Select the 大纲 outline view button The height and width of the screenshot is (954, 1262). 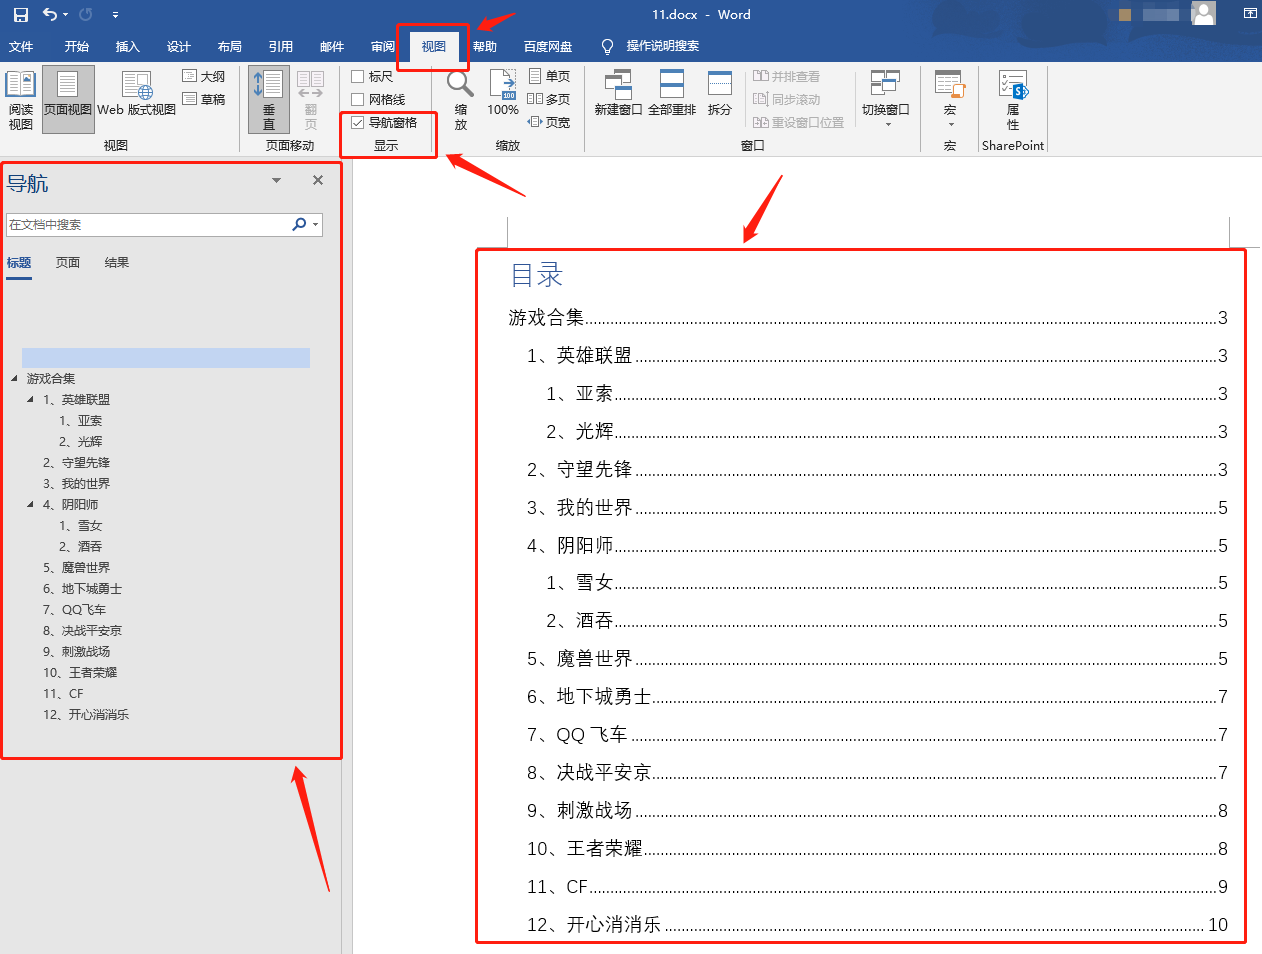(x=204, y=77)
